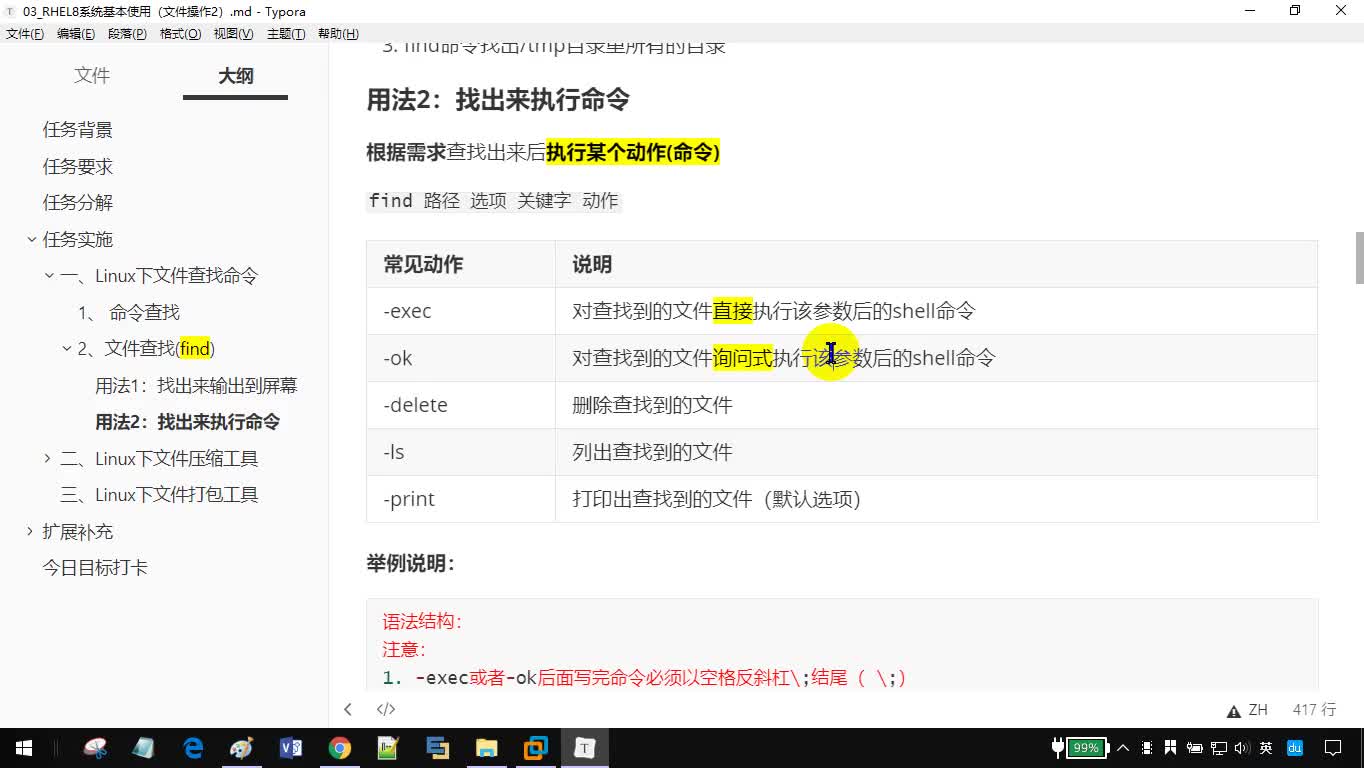The width and height of the screenshot is (1364, 768).
Task: Click the -ok table cell
Action: [461, 358]
